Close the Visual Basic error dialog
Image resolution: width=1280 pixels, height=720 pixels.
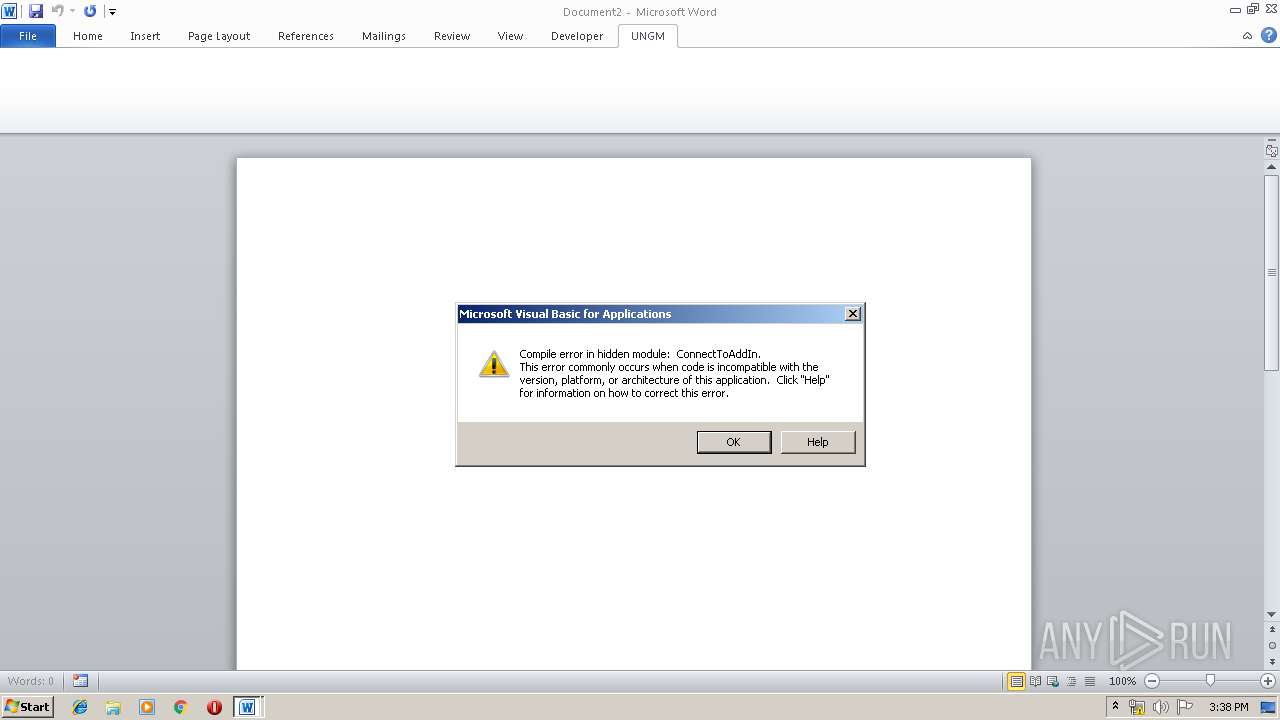coord(853,314)
